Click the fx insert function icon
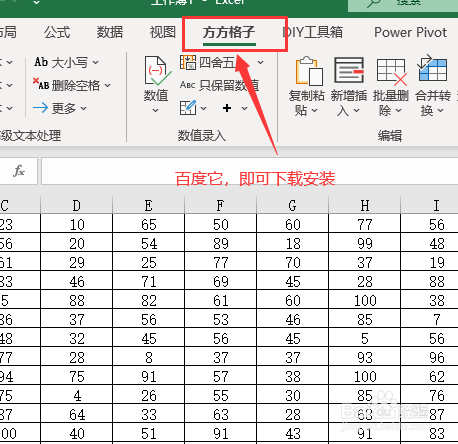458x444 pixels. (19, 171)
